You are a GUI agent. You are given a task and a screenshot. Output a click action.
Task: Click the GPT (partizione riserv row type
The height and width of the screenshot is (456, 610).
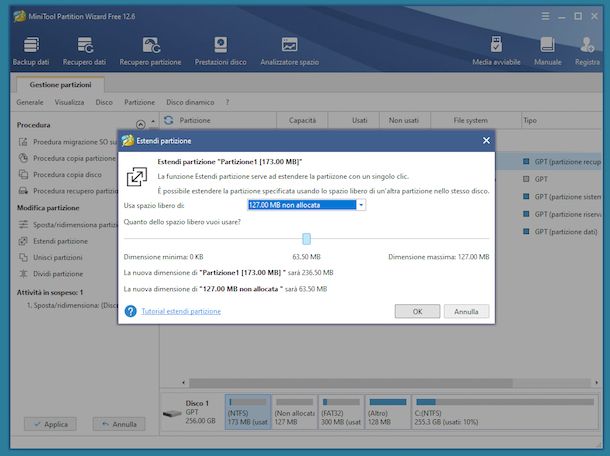pyautogui.click(x=563, y=214)
